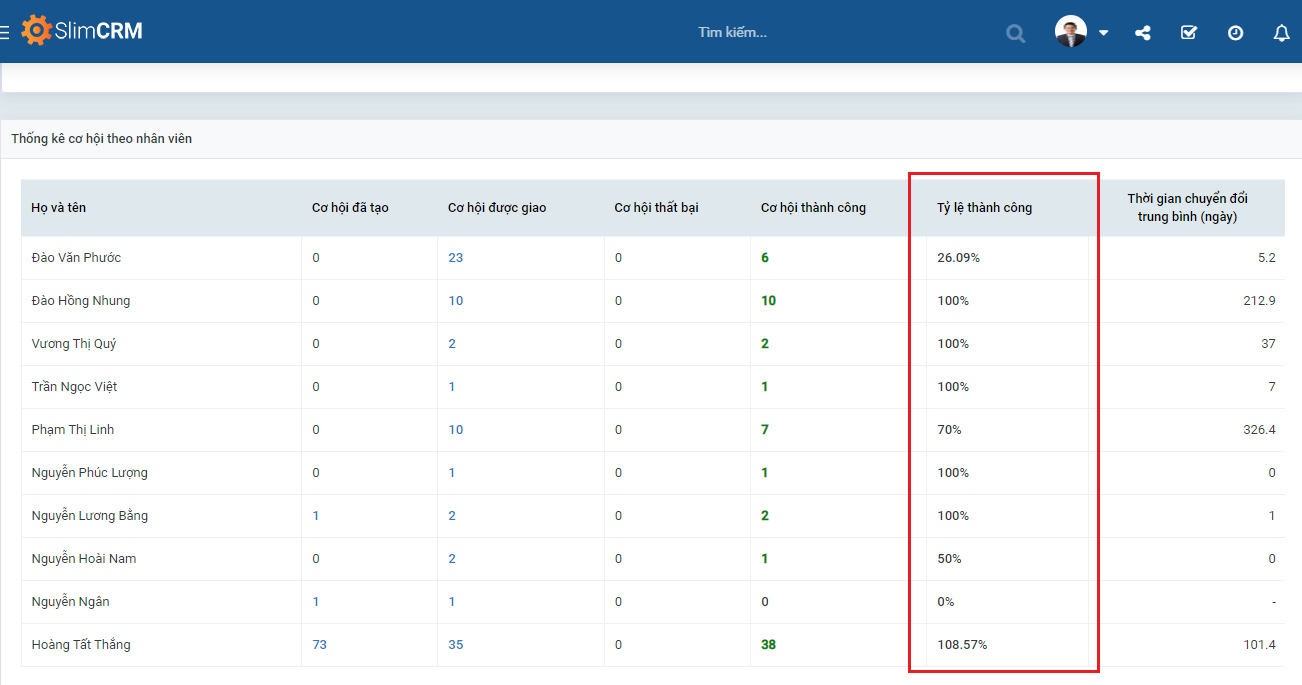Open assigned count 1 for Trần Ngọc Việt
1302x685 pixels.
click(452, 387)
